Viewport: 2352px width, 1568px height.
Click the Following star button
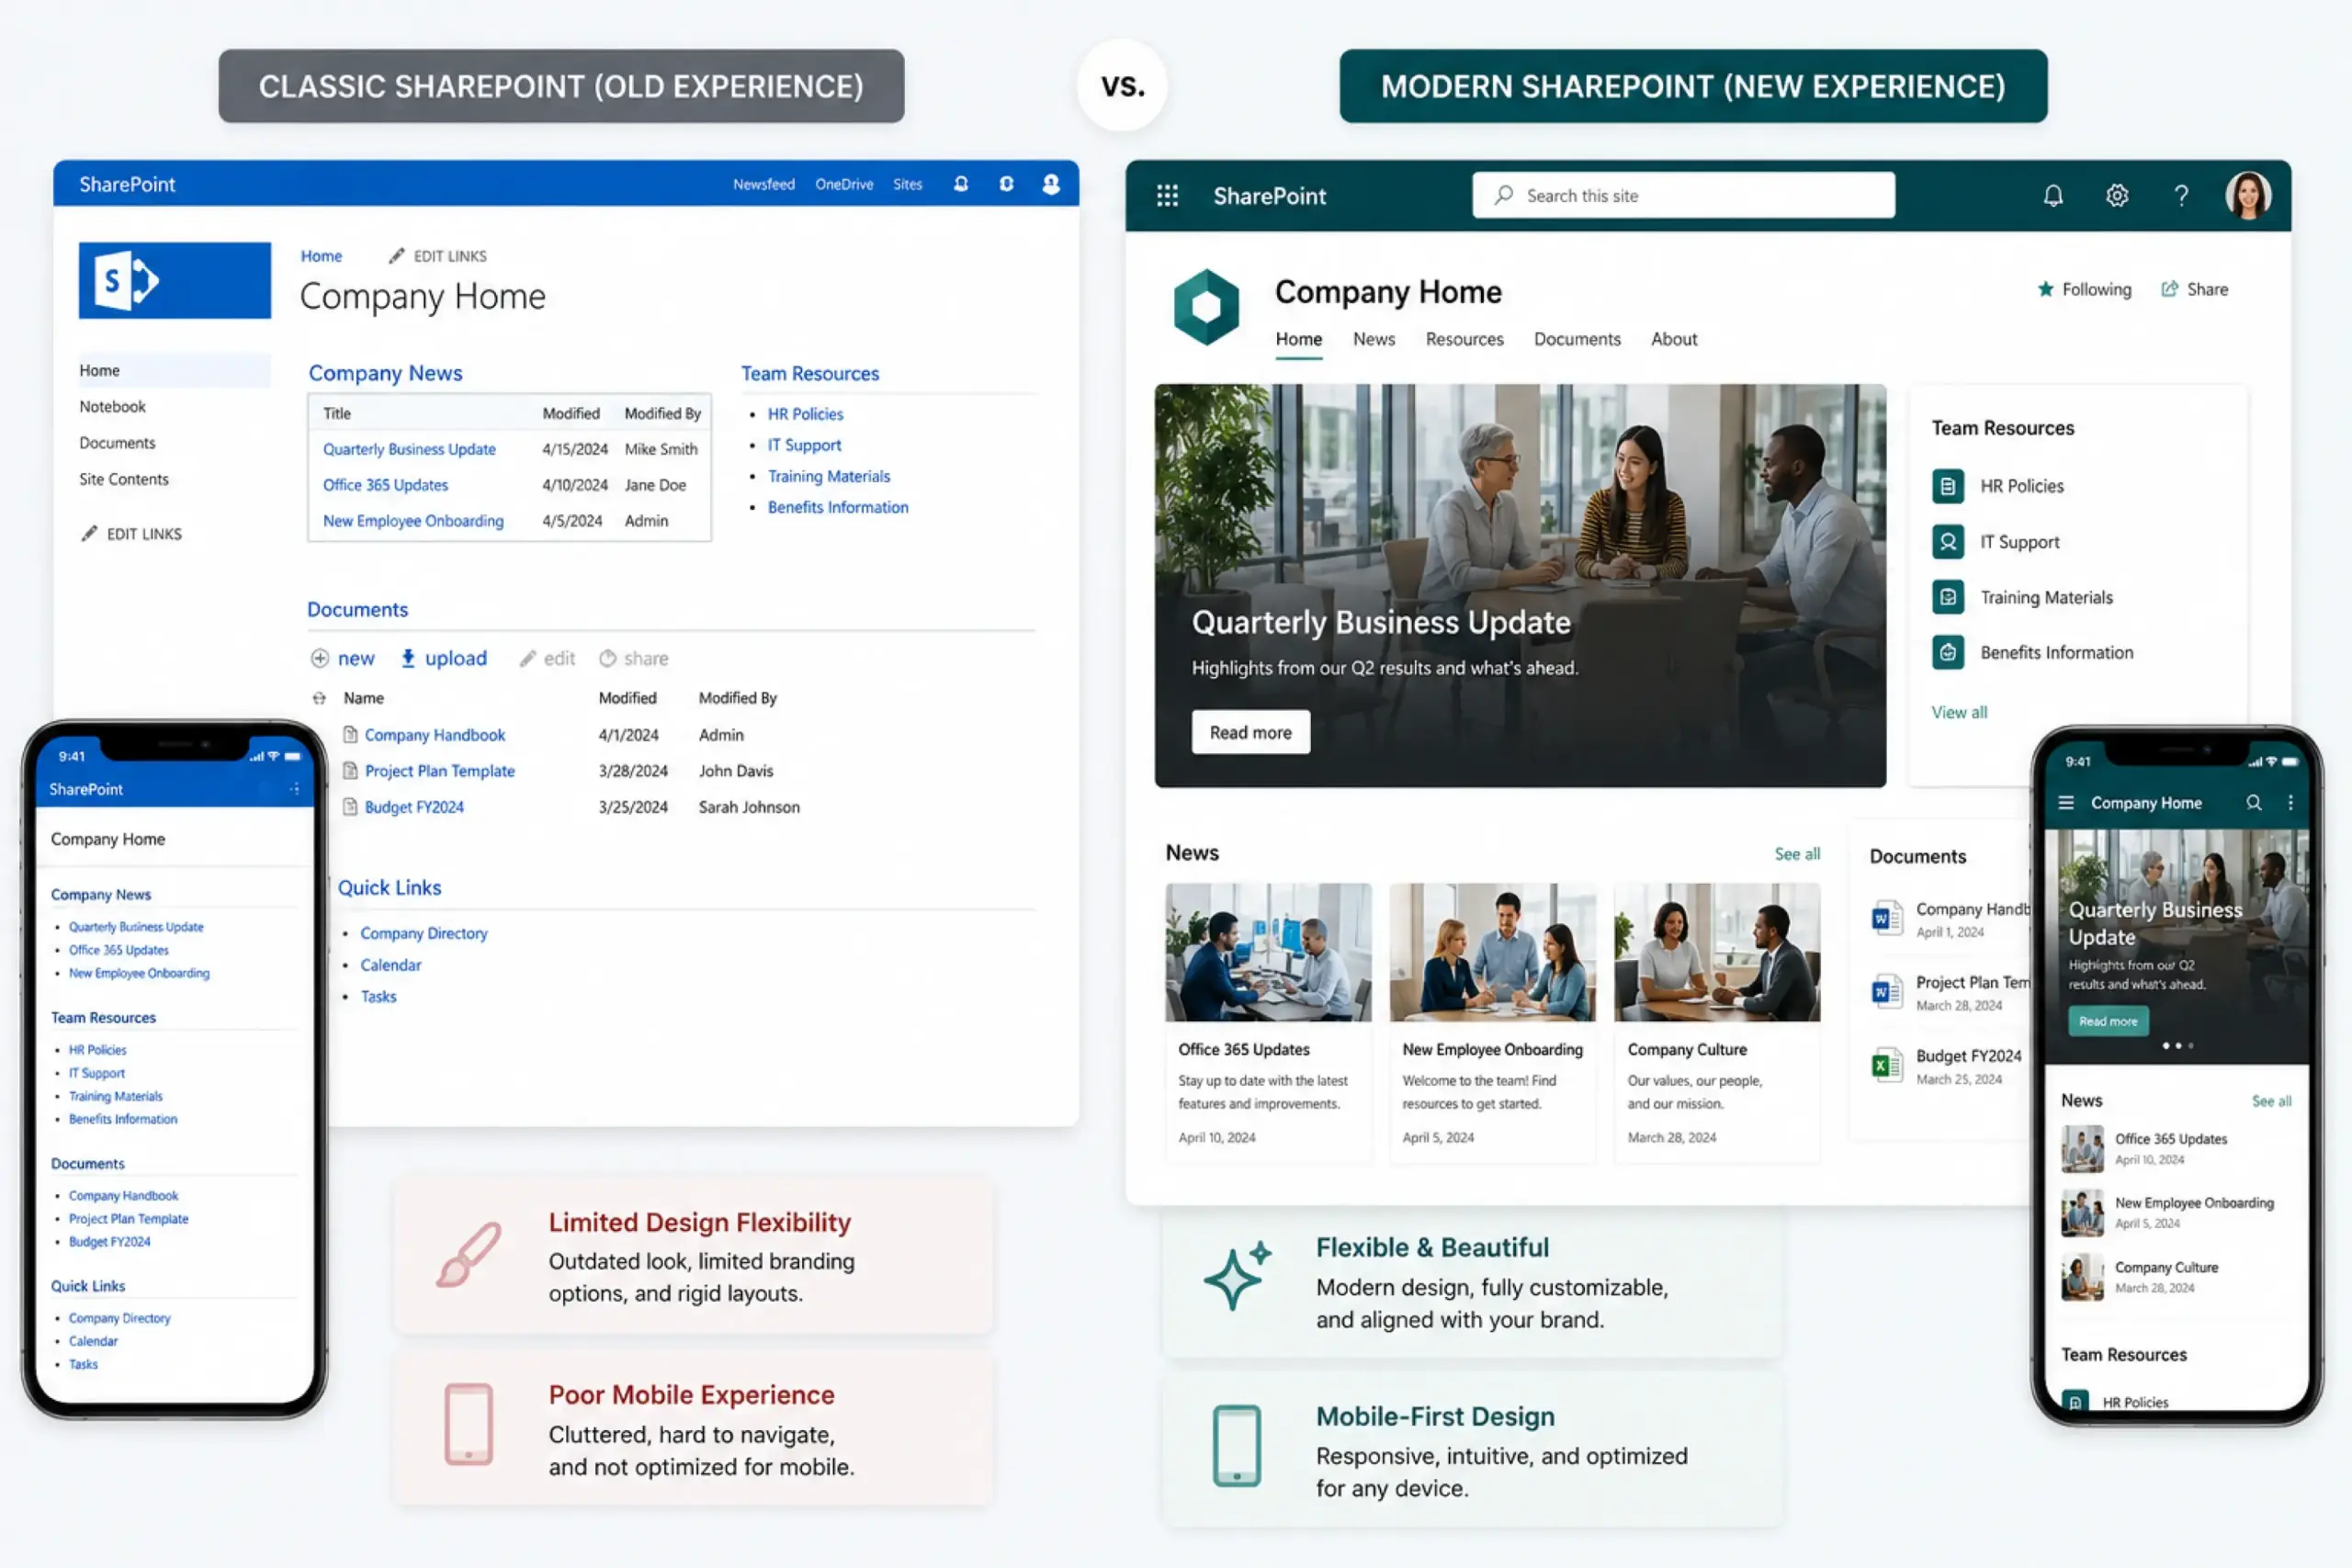click(2084, 289)
